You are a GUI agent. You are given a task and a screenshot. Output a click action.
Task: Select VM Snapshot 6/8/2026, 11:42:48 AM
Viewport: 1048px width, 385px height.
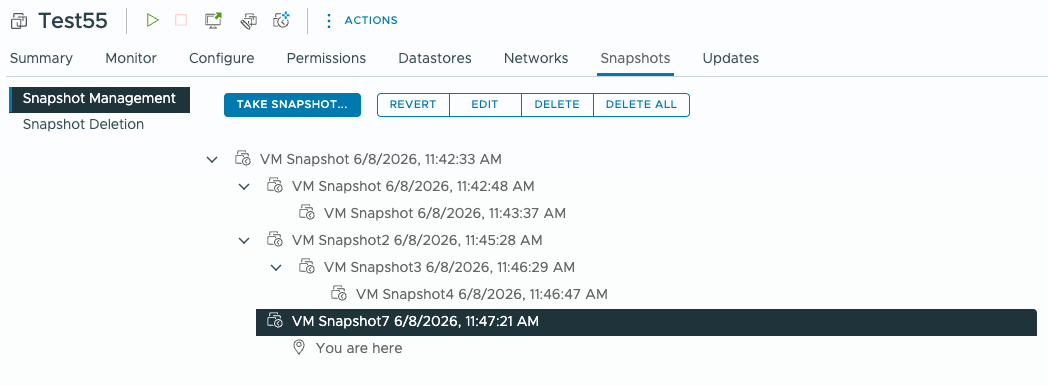coord(413,186)
